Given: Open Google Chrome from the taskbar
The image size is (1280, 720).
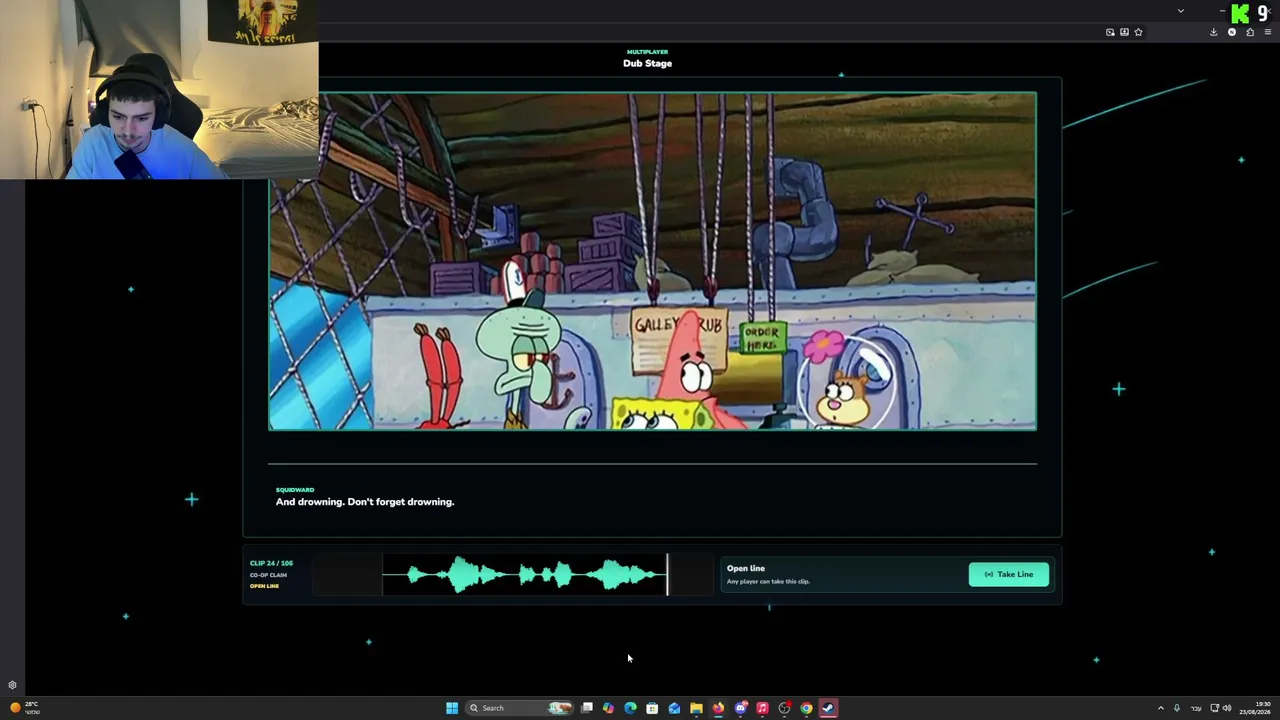Looking at the screenshot, I should click(x=806, y=708).
